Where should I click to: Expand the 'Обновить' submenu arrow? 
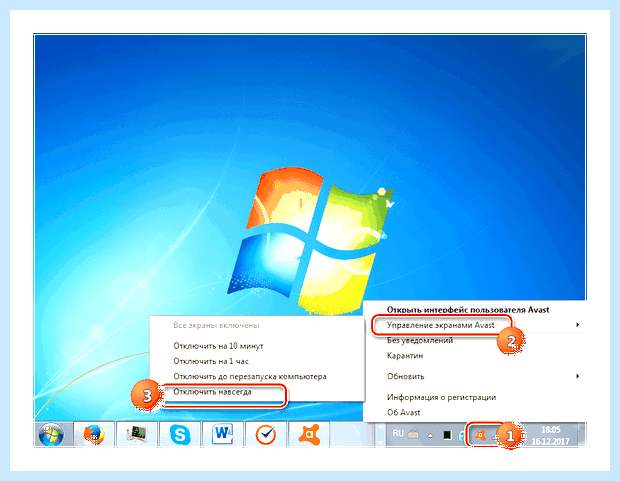pos(578,376)
